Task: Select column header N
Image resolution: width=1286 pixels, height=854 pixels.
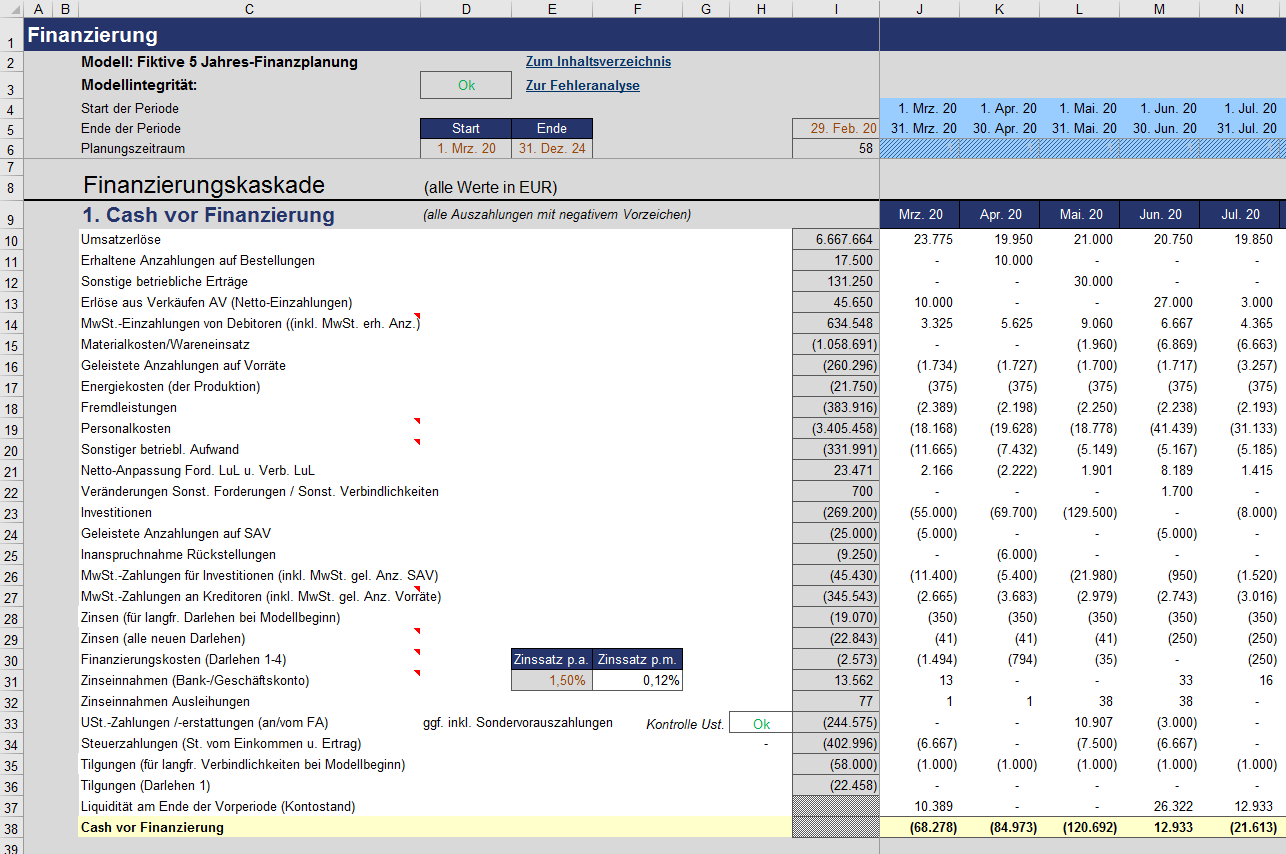Action: 1239,9
